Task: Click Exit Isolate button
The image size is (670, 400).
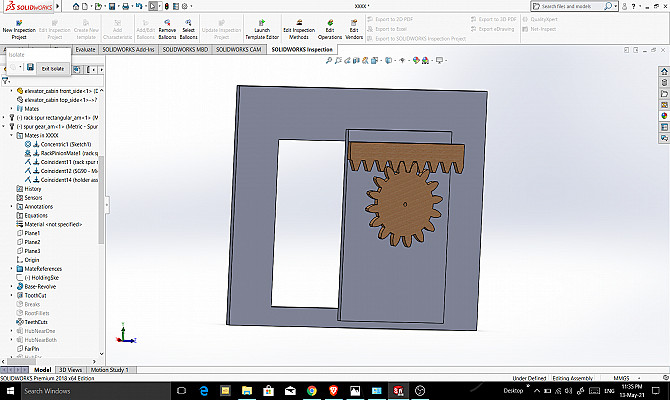Action: click(x=53, y=67)
